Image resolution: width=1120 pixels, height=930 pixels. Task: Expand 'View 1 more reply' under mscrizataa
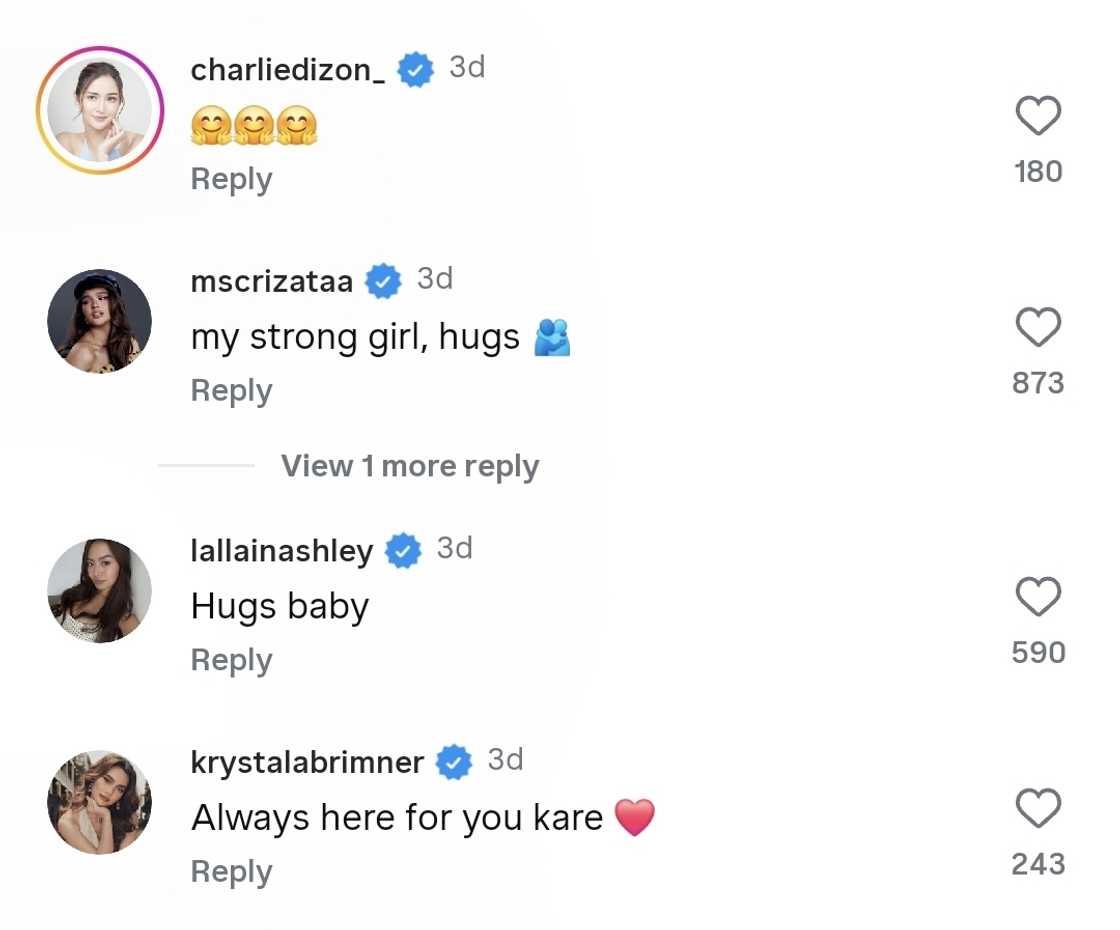point(409,466)
